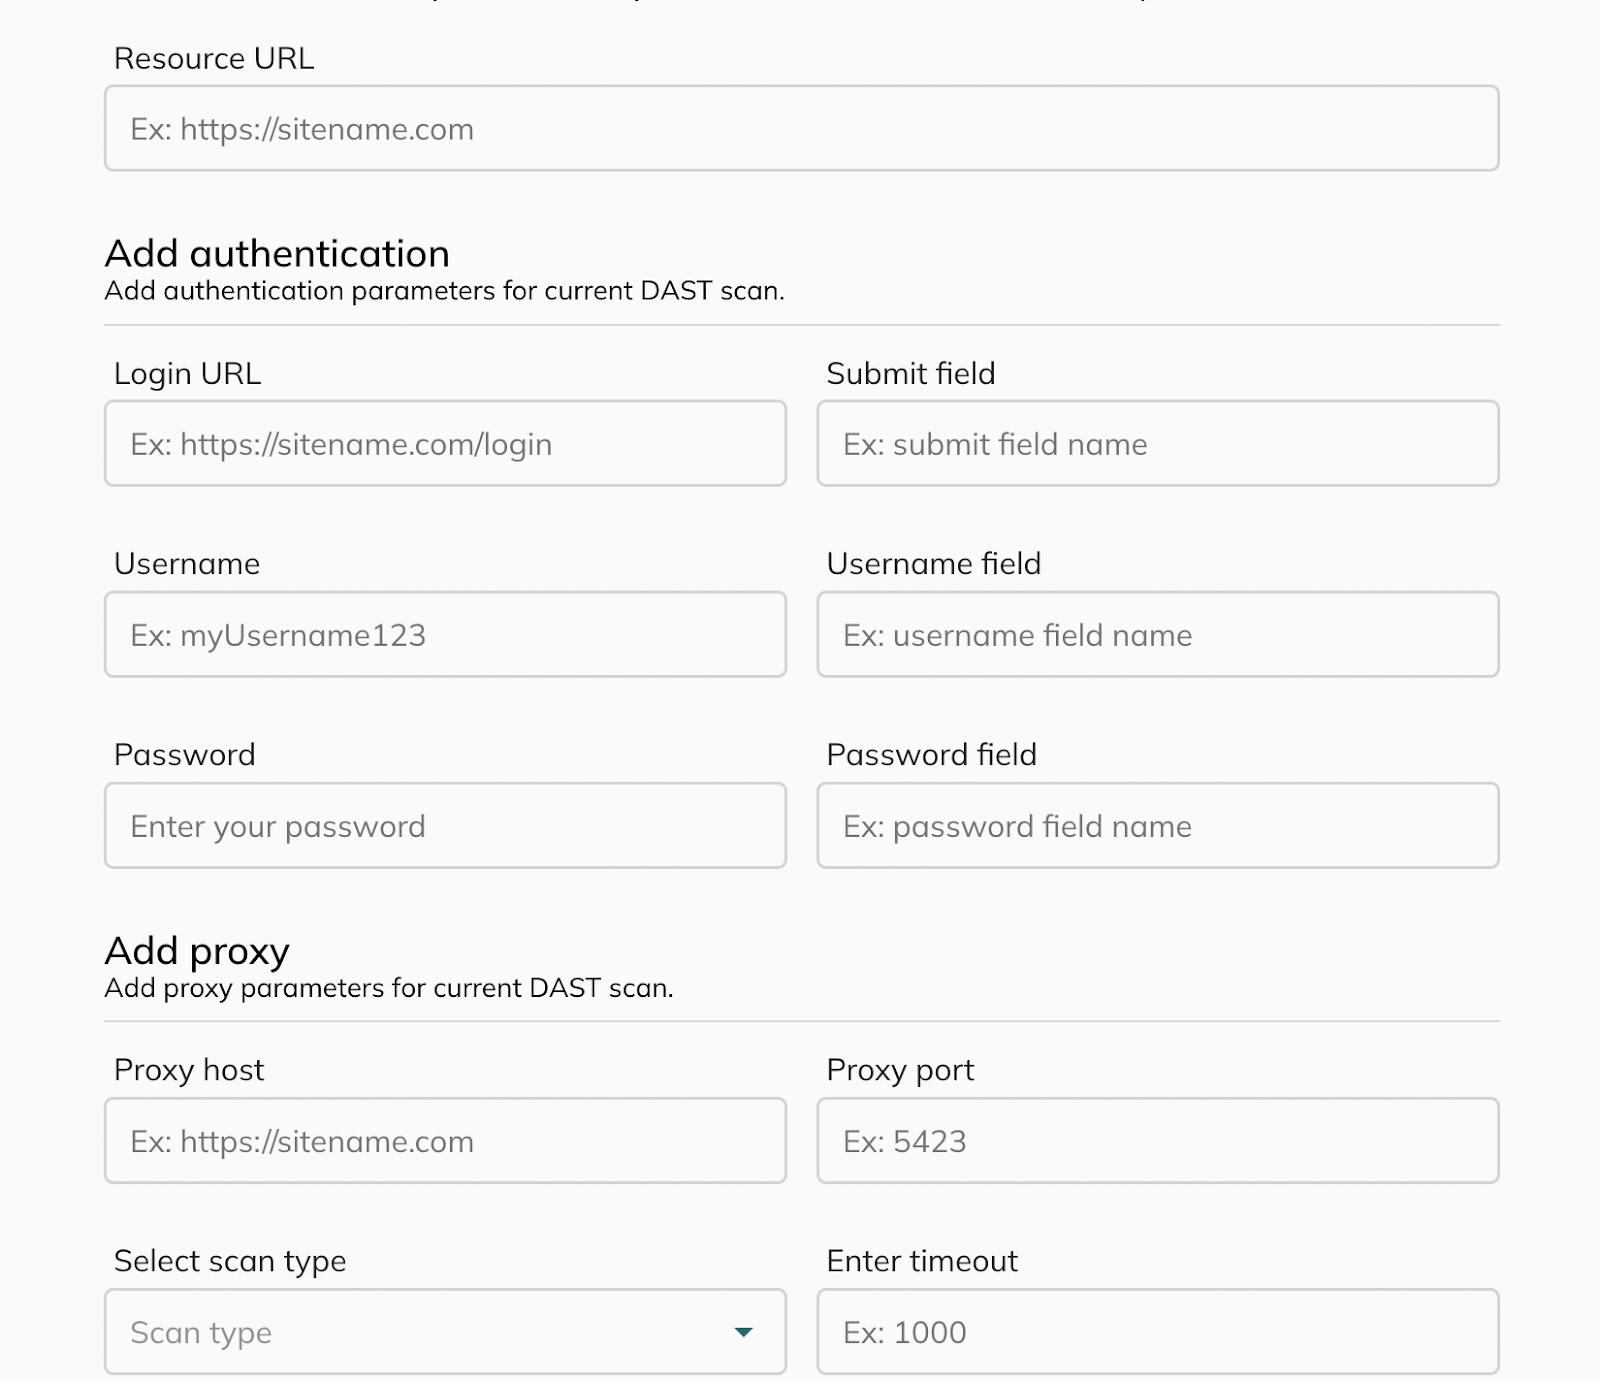The height and width of the screenshot is (1381, 1600).
Task: Click the 'Proxy host' label text
Action: point(189,1070)
